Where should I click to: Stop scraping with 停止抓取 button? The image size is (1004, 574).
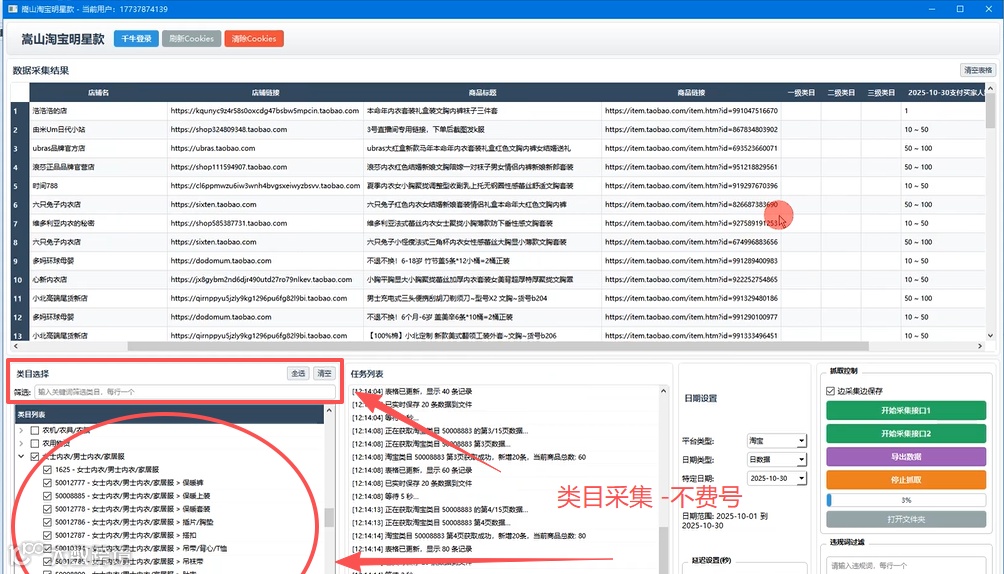(x=906, y=480)
